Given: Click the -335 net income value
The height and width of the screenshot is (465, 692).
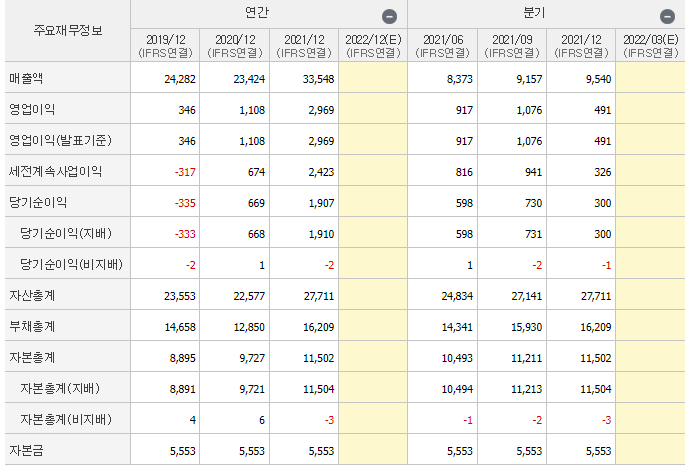Looking at the screenshot, I should pos(185,203).
